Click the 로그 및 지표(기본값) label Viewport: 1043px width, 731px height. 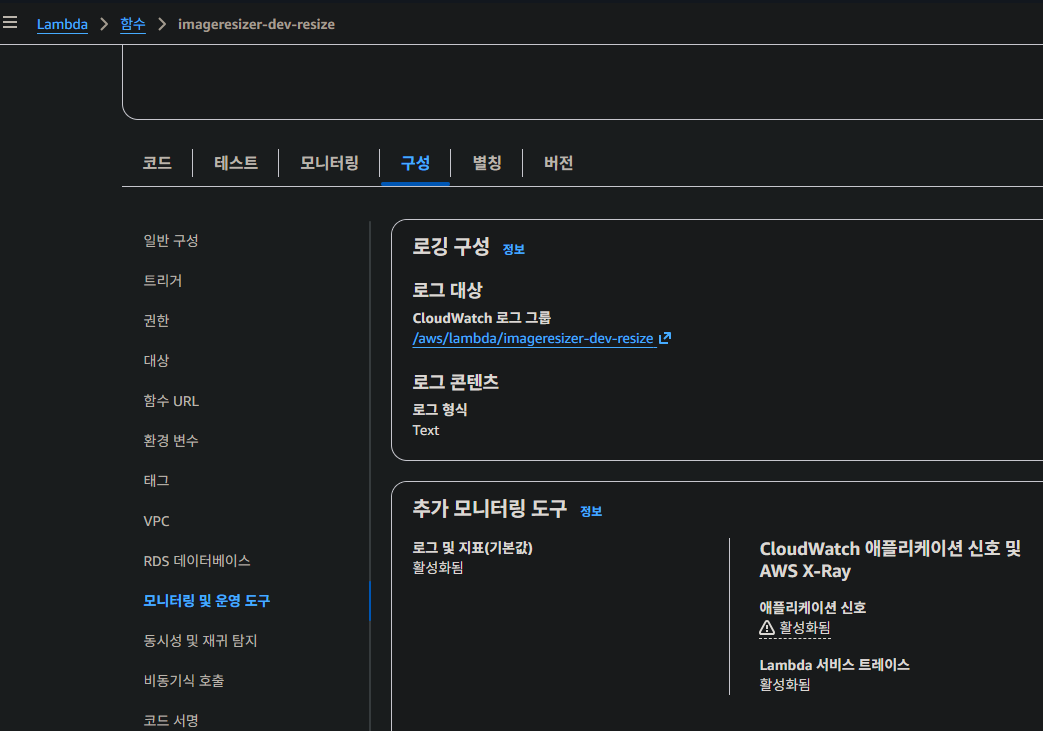tap(472, 547)
